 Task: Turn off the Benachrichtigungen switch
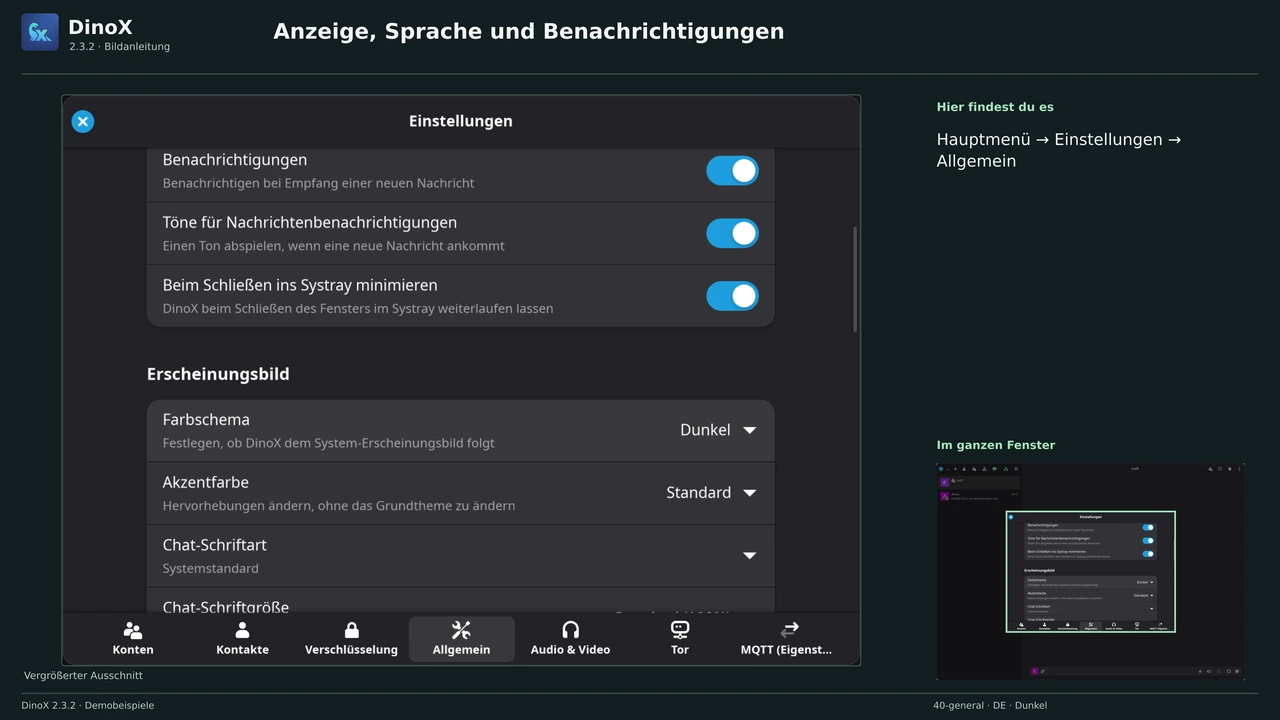732,171
